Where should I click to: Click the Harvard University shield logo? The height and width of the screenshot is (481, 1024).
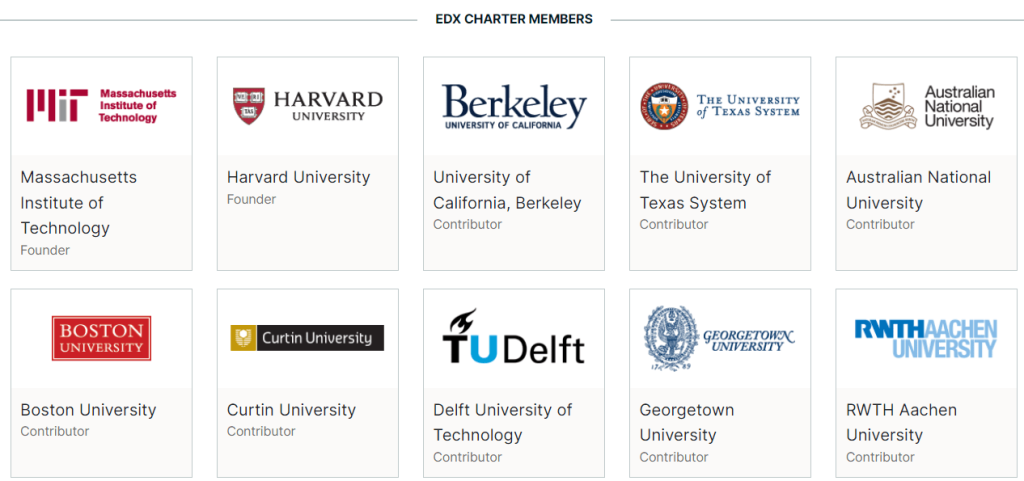point(308,106)
